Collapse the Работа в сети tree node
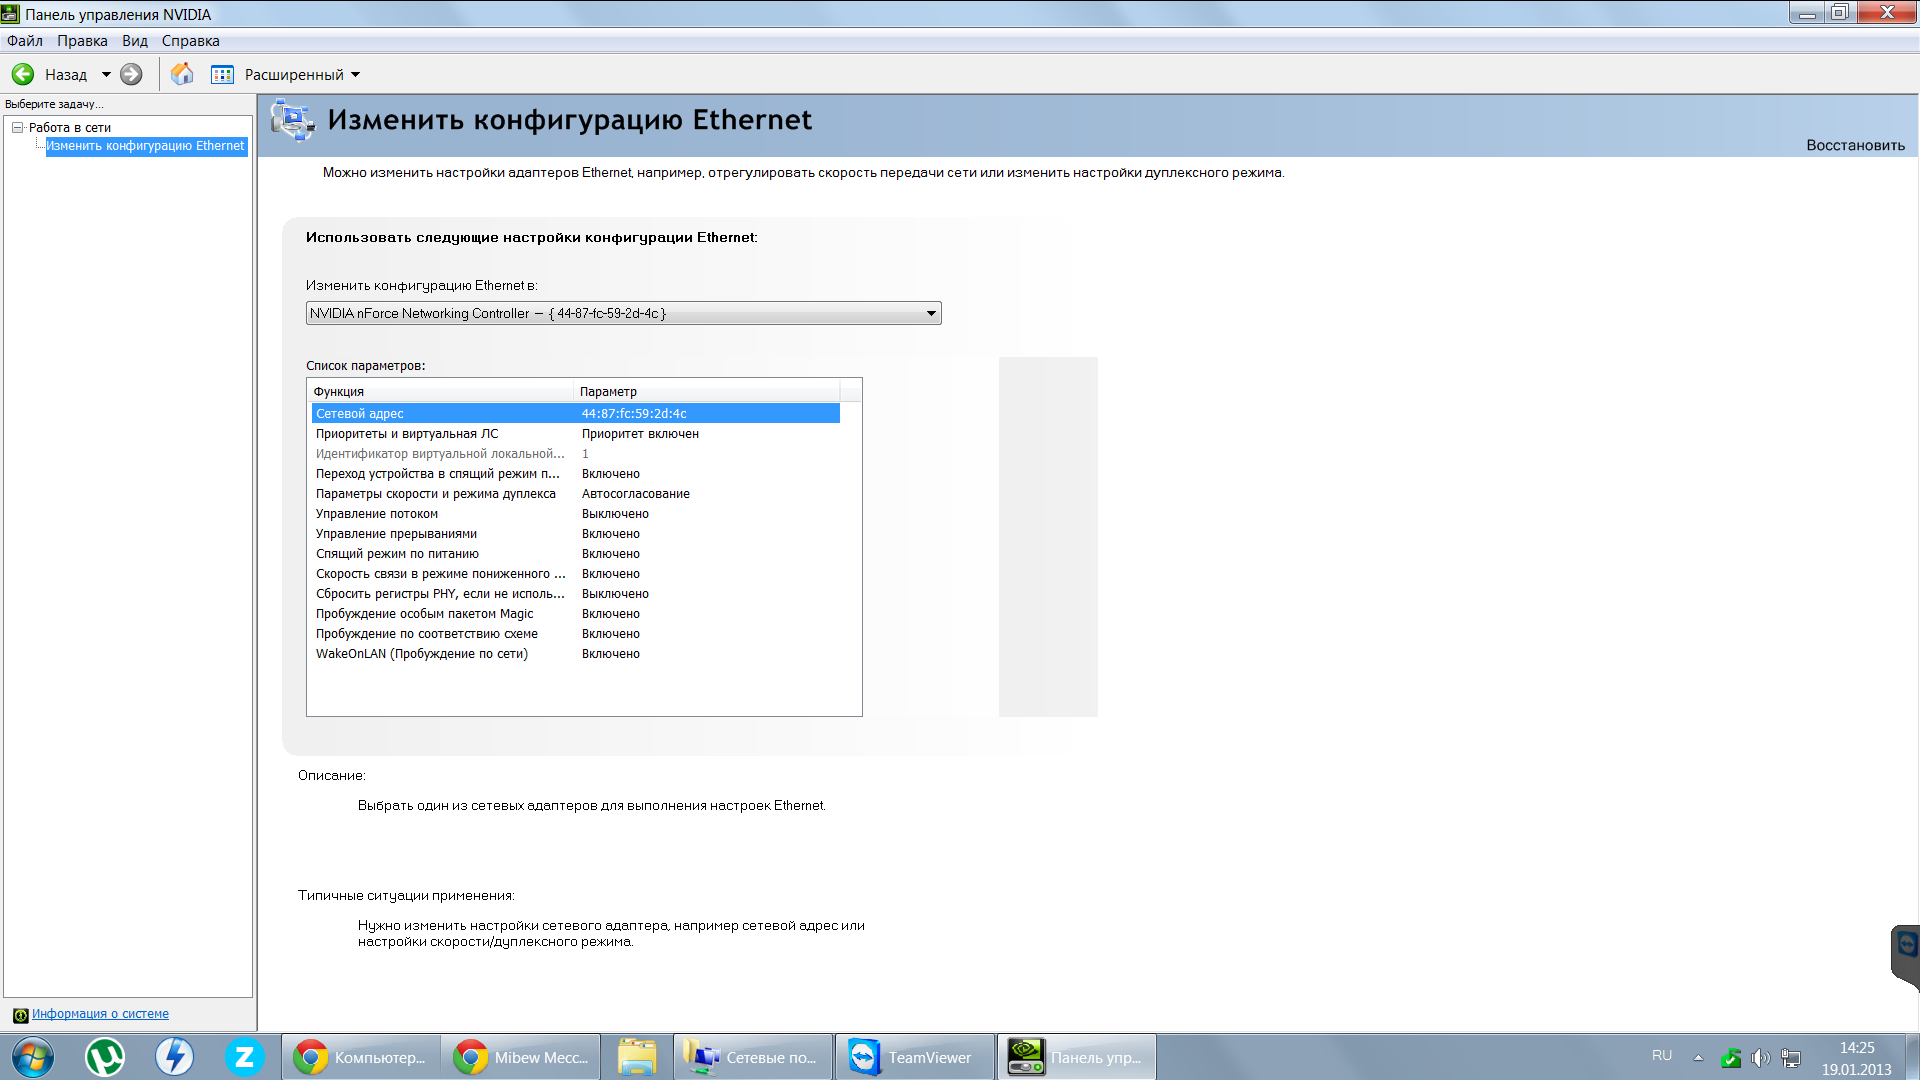 click(x=17, y=127)
